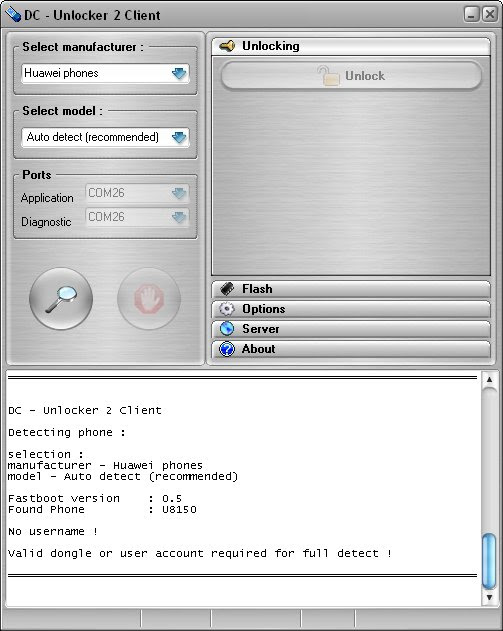Open the Select model dropdown arrow
503x631 pixels.
[179, 137]
